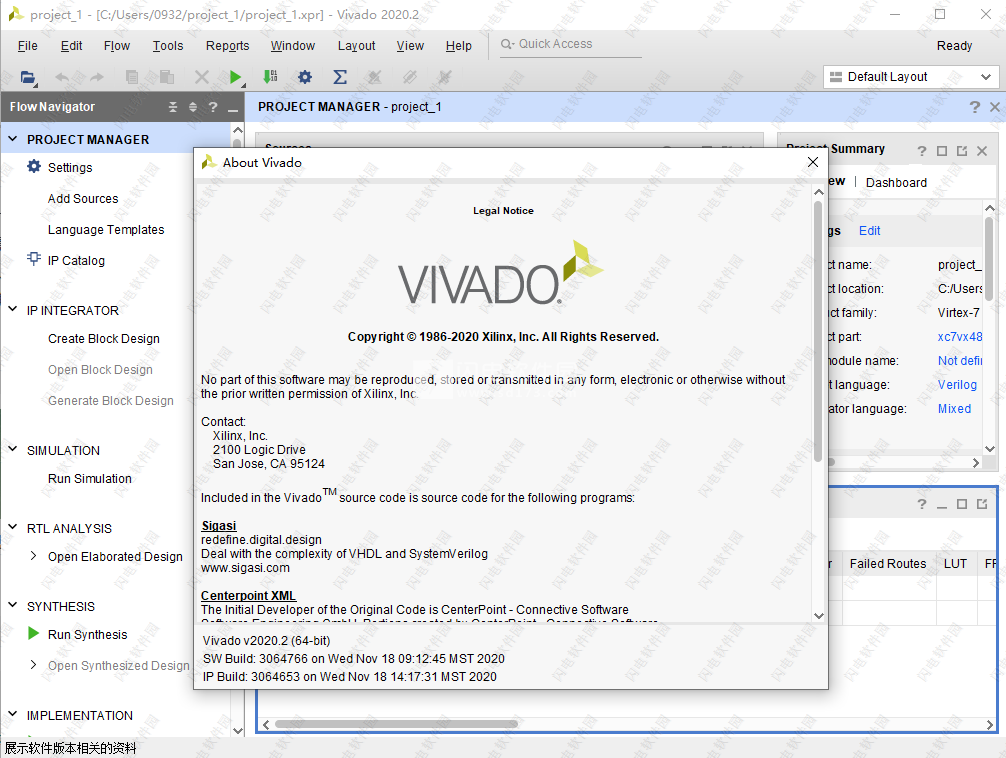
Task: Collapse all Flow Navigator sections icon
Action: [x=173, y=107]
